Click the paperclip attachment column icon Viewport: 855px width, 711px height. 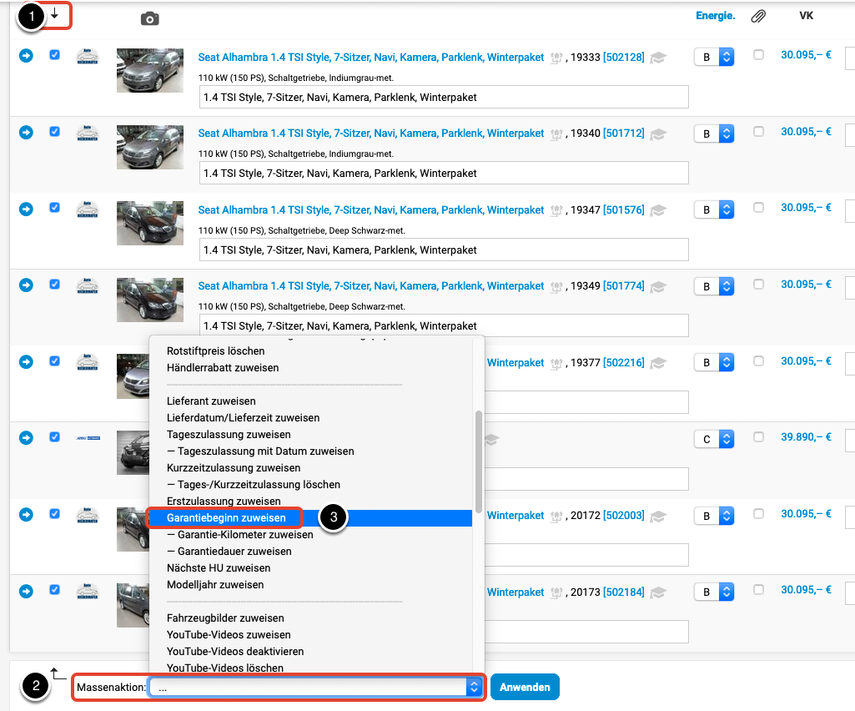(758, 16)
